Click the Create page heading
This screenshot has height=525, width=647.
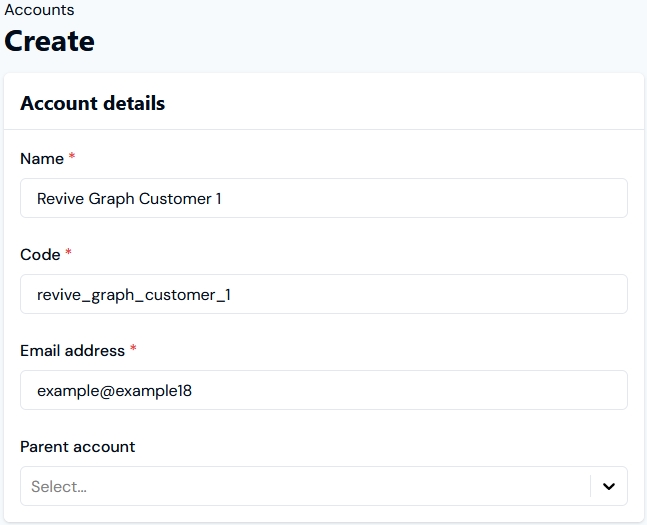click(50, 41)
